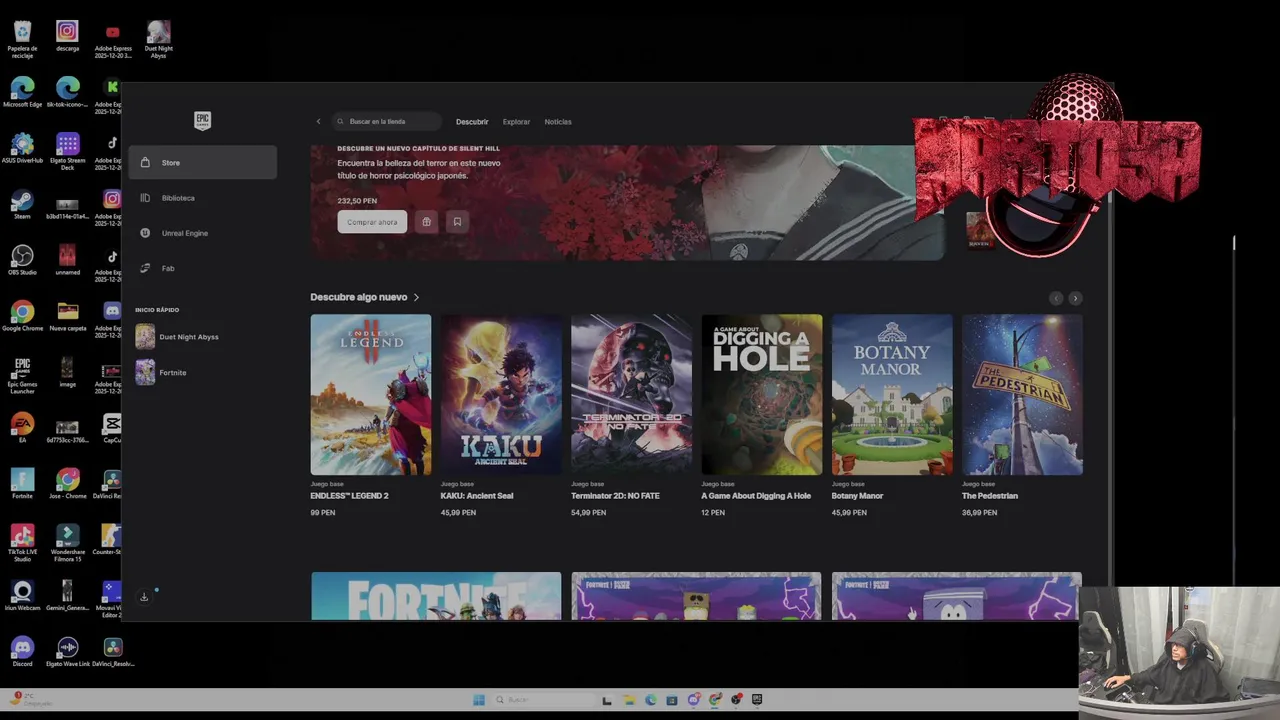
Task: Select the Wondershare Filmora 15 desktop icon
Action: pos(67,544)
